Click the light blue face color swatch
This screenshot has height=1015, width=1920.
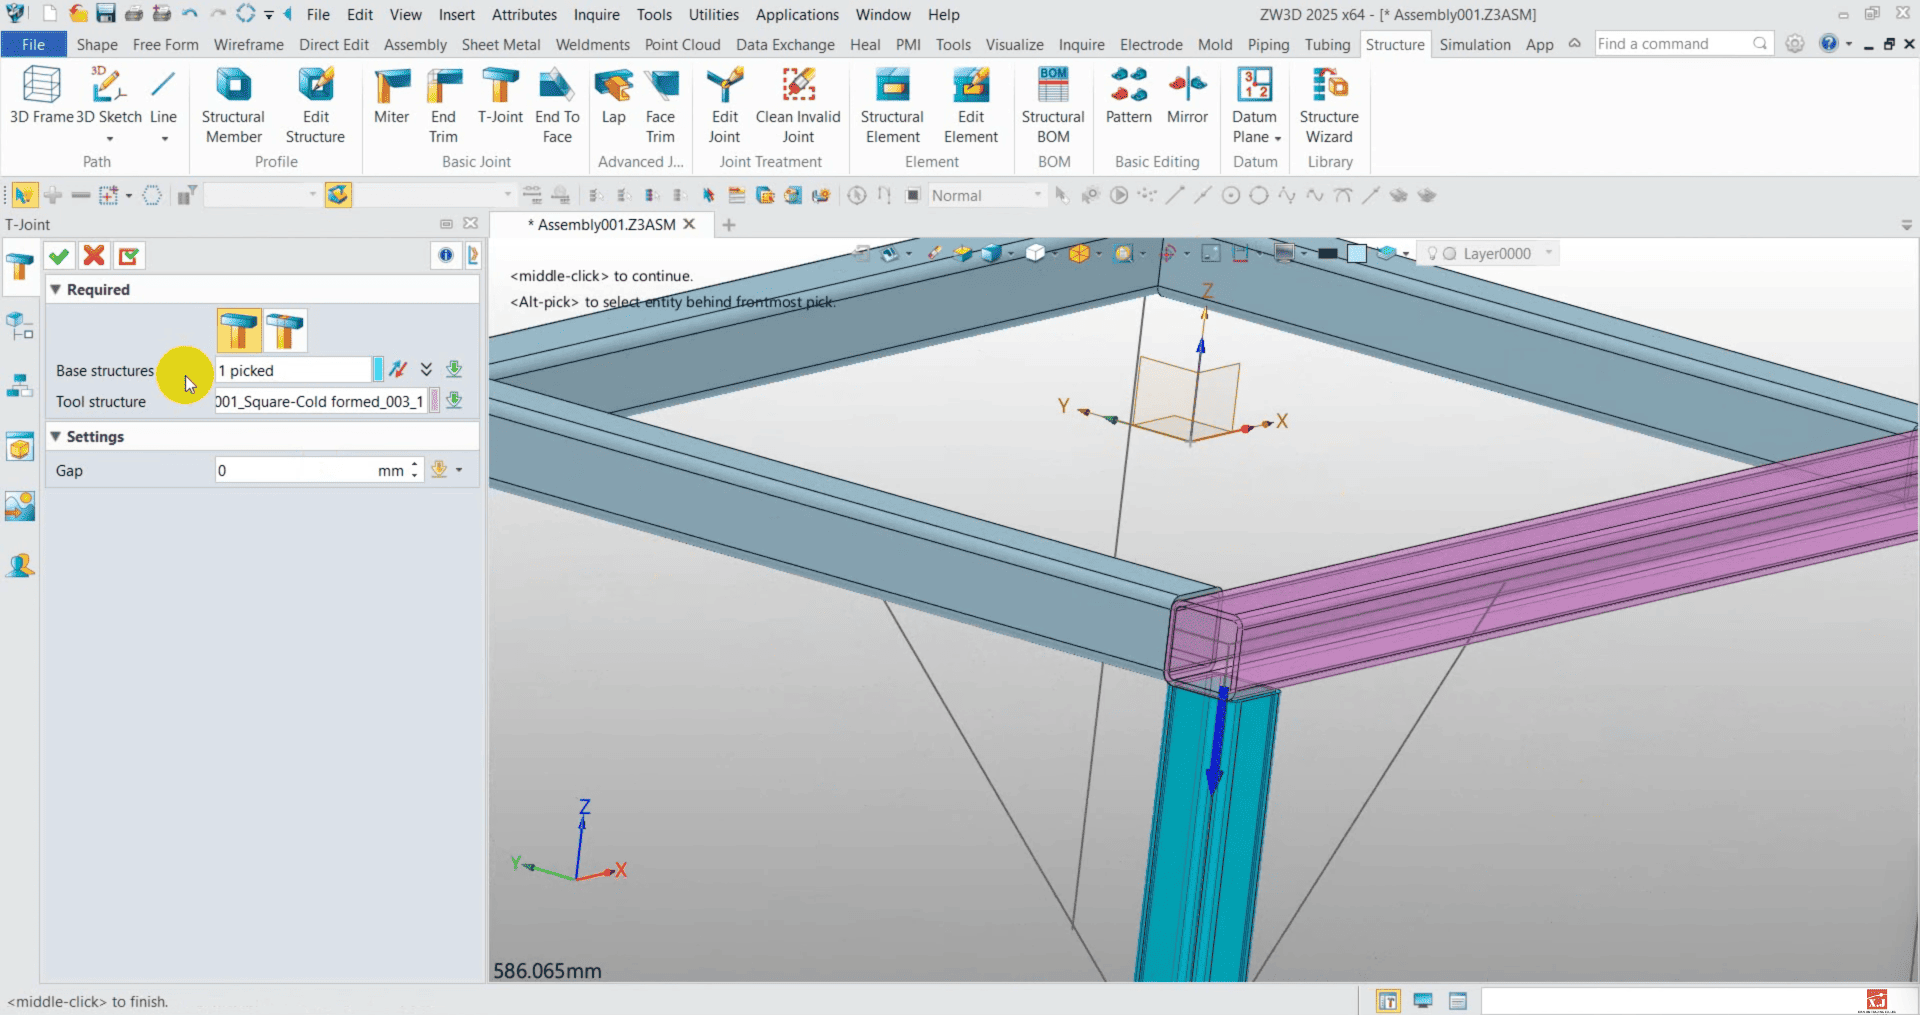tap(1356, 254)
